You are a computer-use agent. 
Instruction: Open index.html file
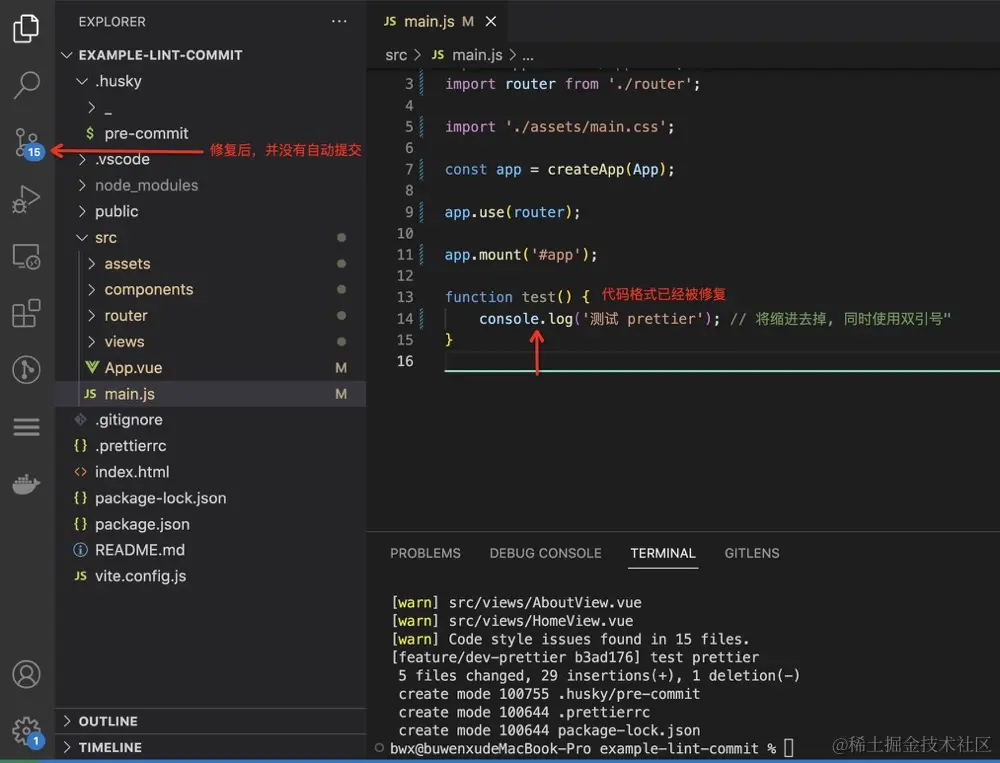click(210, 472)
